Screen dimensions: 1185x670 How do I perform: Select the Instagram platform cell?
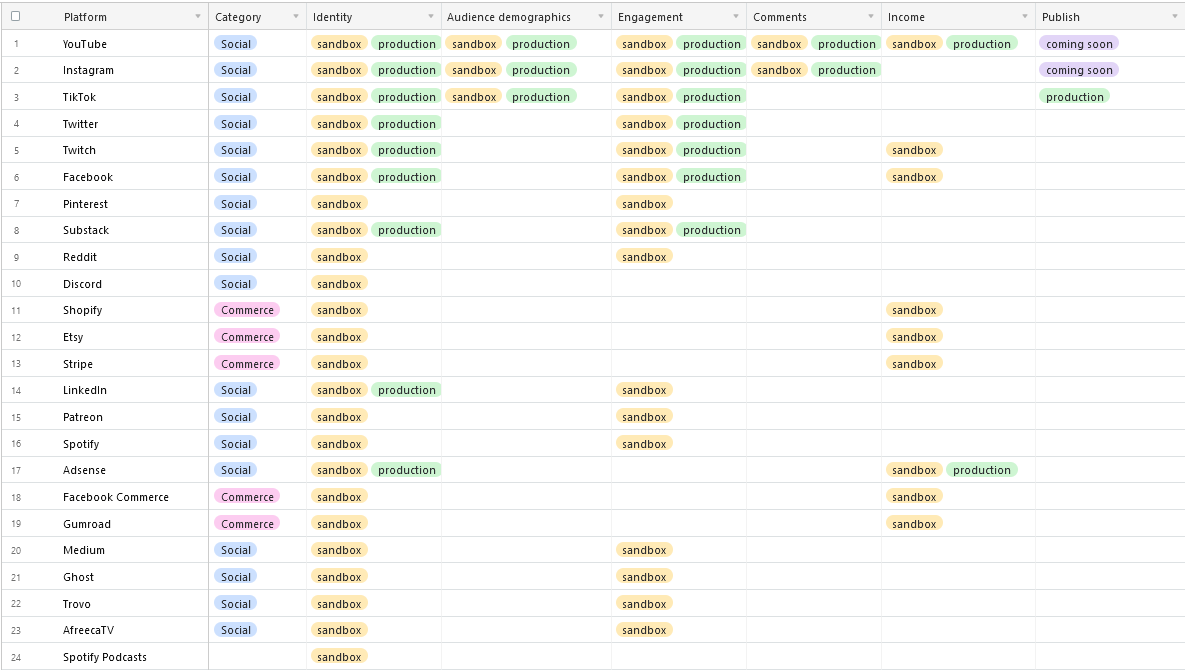point(88,70)
